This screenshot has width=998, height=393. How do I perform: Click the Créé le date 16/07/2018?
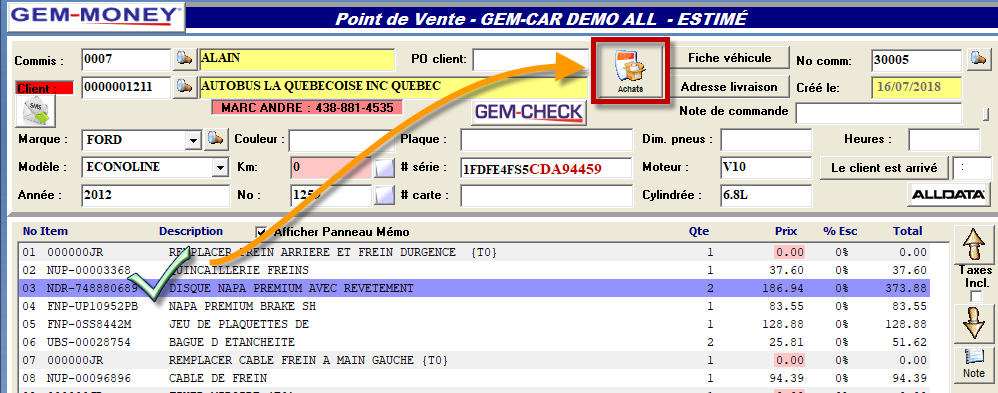pos(917,87)
